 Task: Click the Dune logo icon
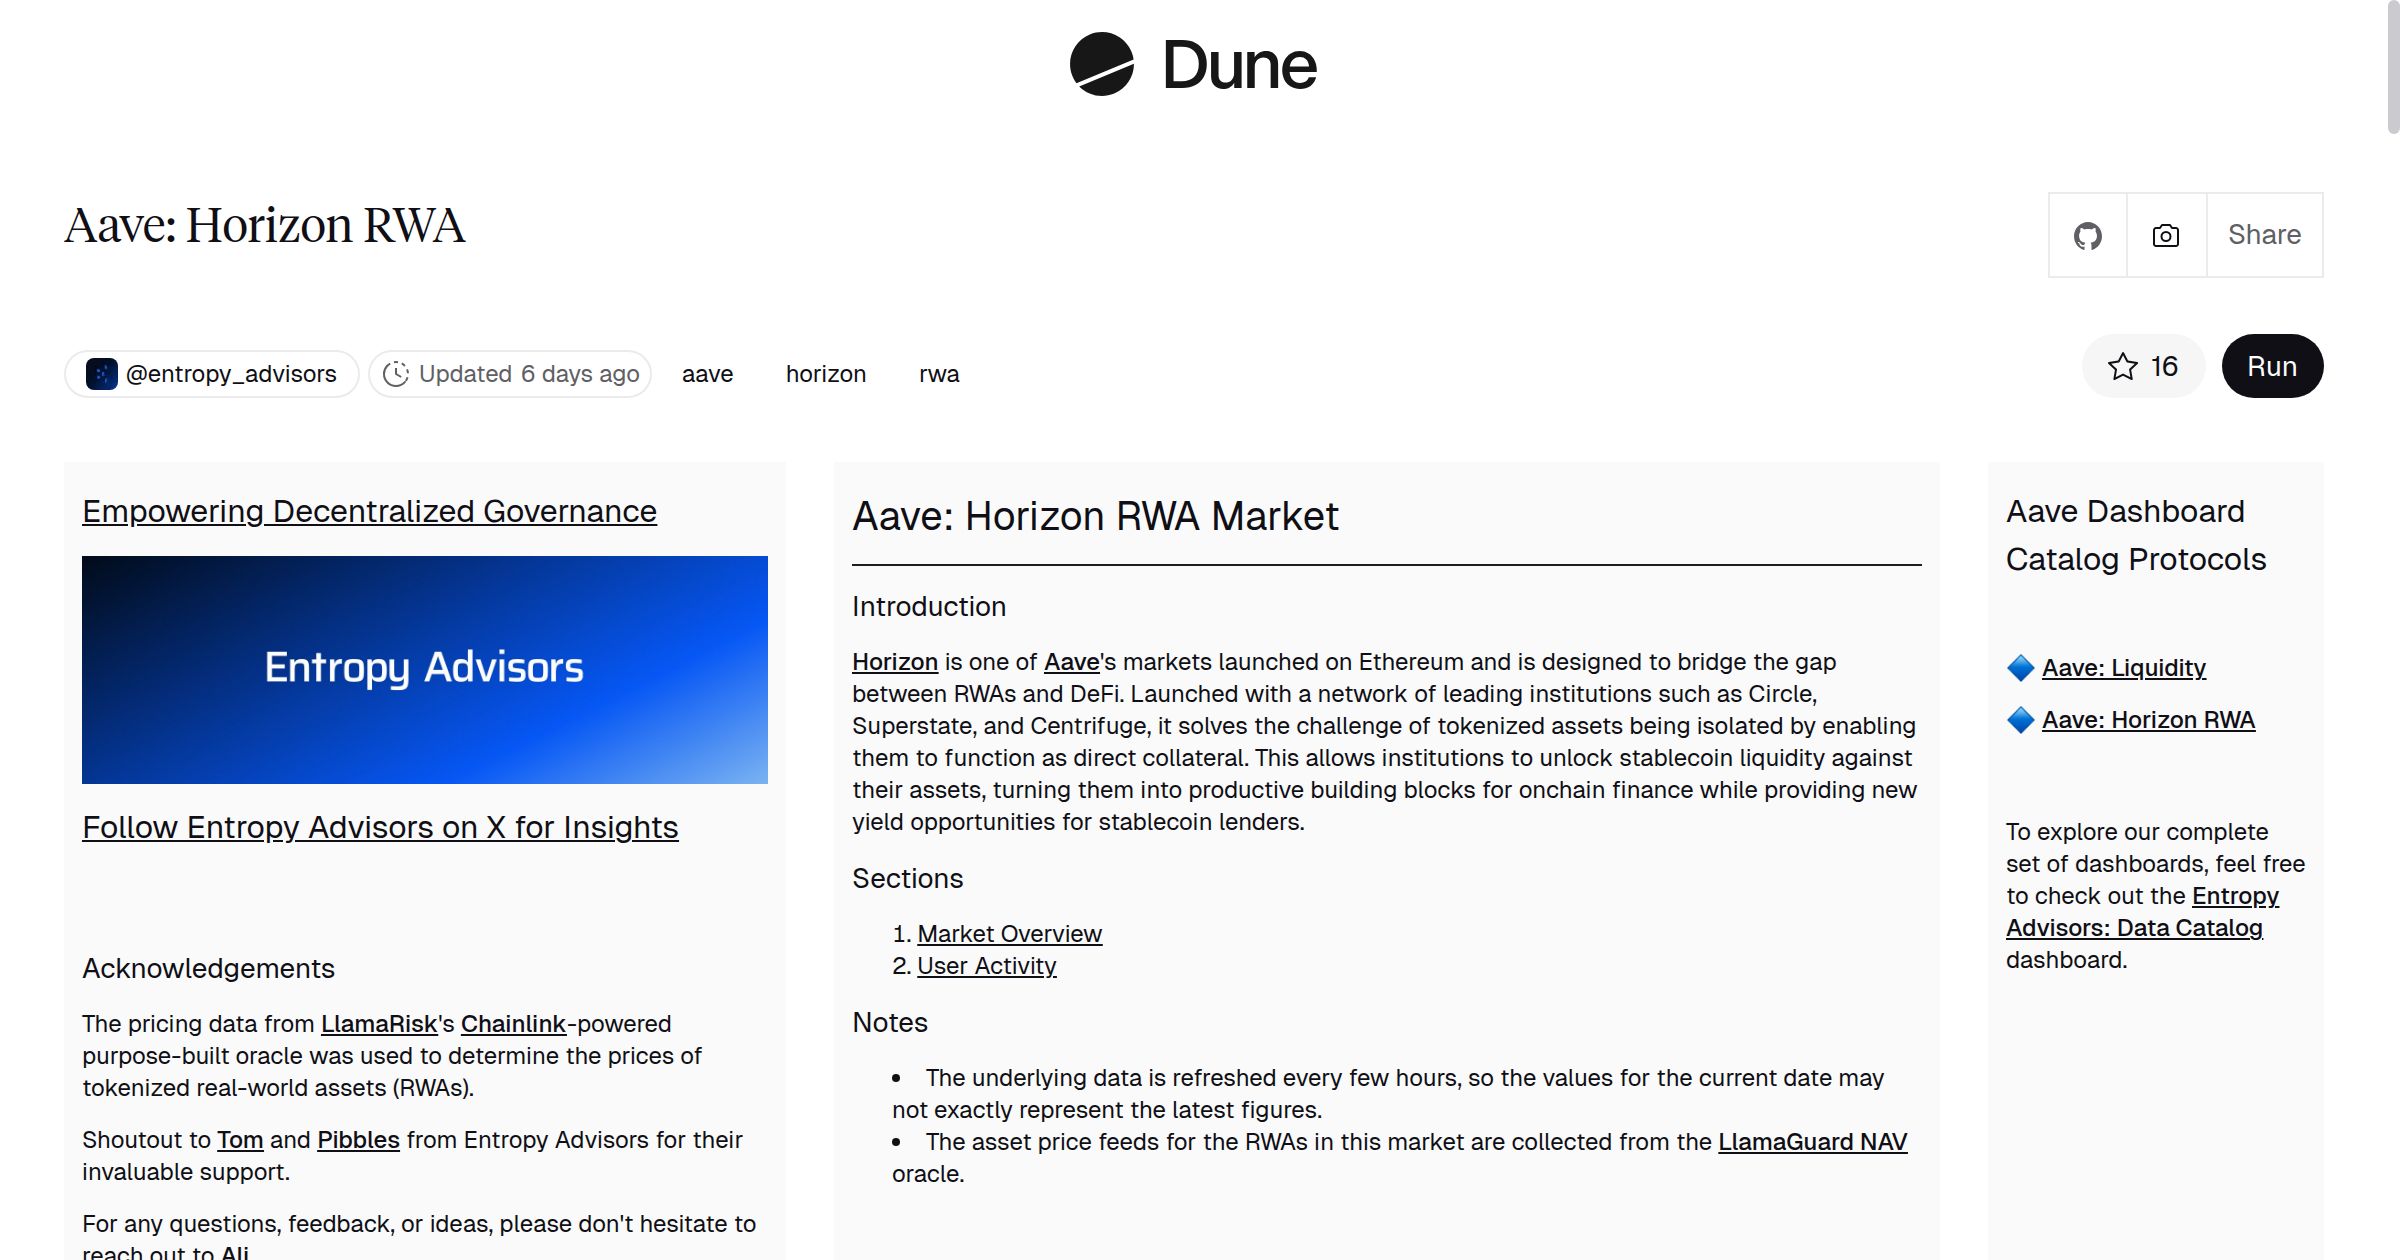1101,64
